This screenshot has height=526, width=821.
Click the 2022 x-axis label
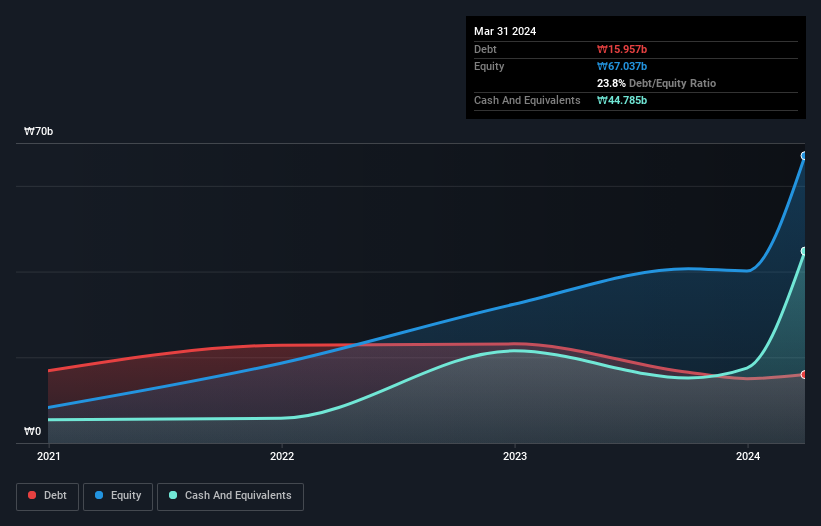click(282, 456)
